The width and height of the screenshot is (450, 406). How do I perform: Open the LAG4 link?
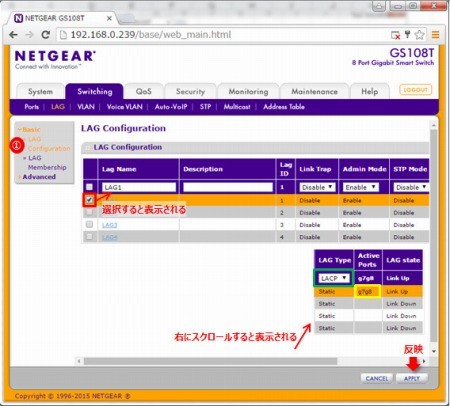(x=110, y=237)
